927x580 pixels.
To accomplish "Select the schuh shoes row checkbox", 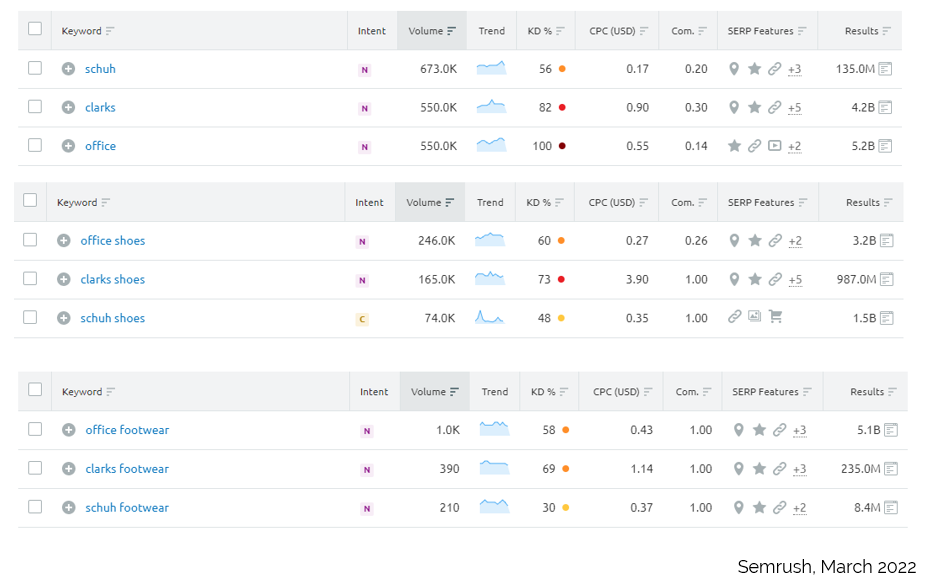I will (30, 317).
